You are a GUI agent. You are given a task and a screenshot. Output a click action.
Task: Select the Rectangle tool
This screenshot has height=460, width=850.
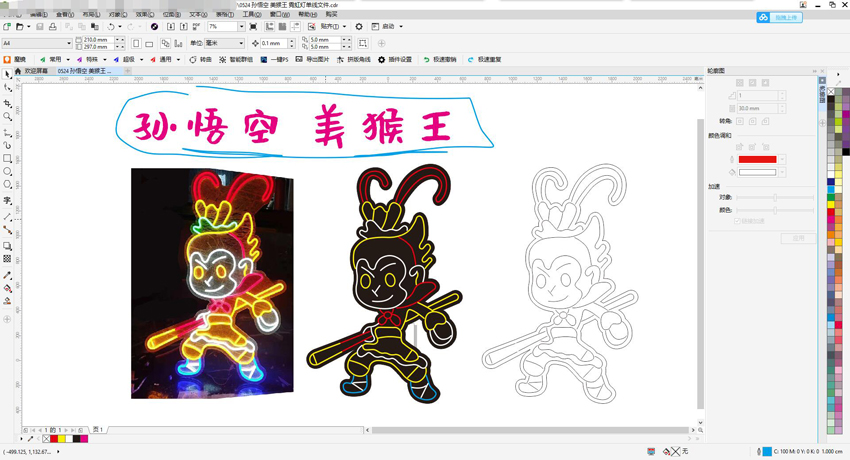click(7, 158)
